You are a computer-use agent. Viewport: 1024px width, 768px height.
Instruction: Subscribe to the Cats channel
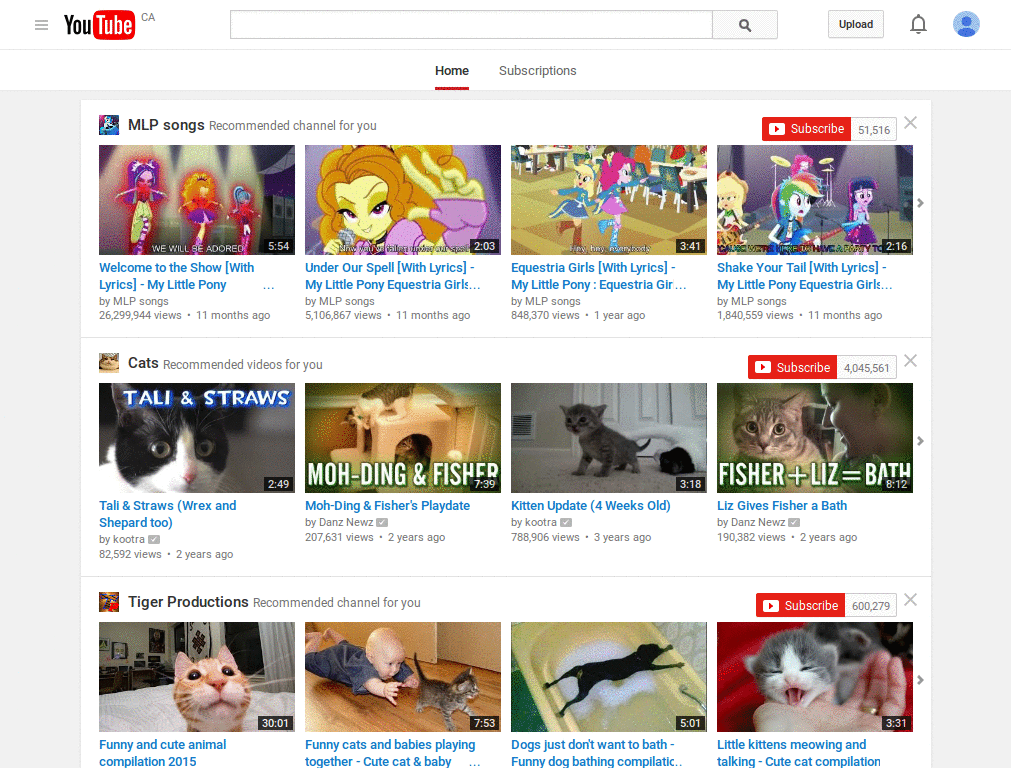(792, 367)
